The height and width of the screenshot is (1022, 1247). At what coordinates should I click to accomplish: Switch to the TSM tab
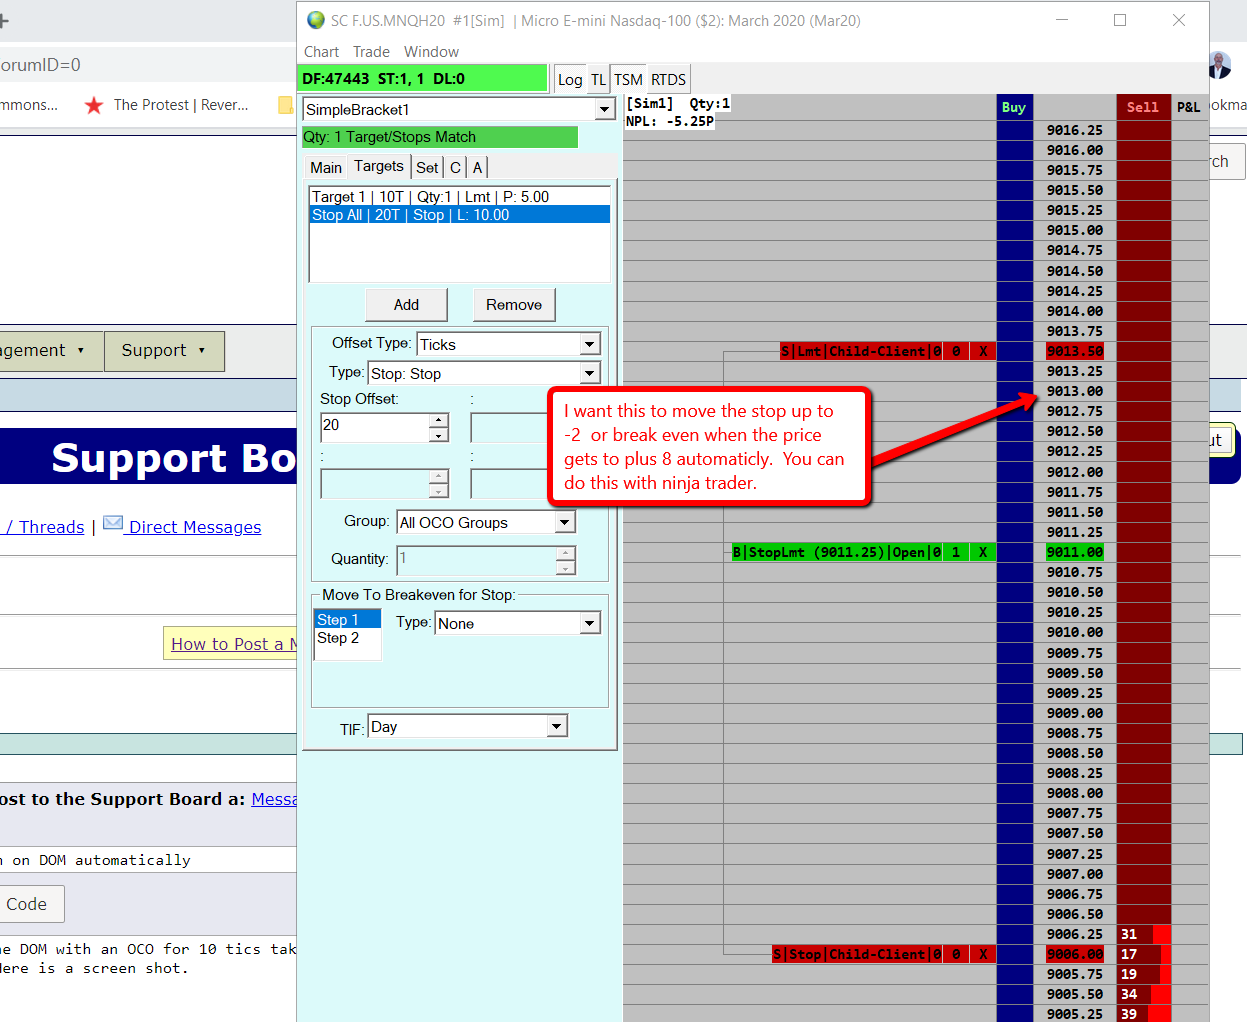pos(628,80)
